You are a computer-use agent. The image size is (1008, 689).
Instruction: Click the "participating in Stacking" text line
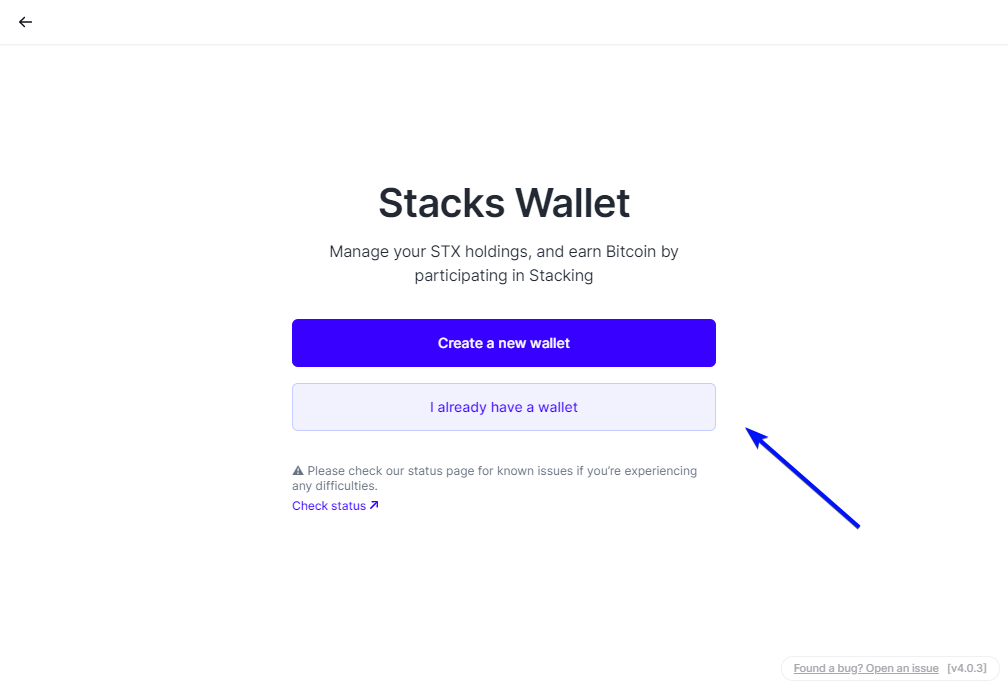click(x=504, y=276)
